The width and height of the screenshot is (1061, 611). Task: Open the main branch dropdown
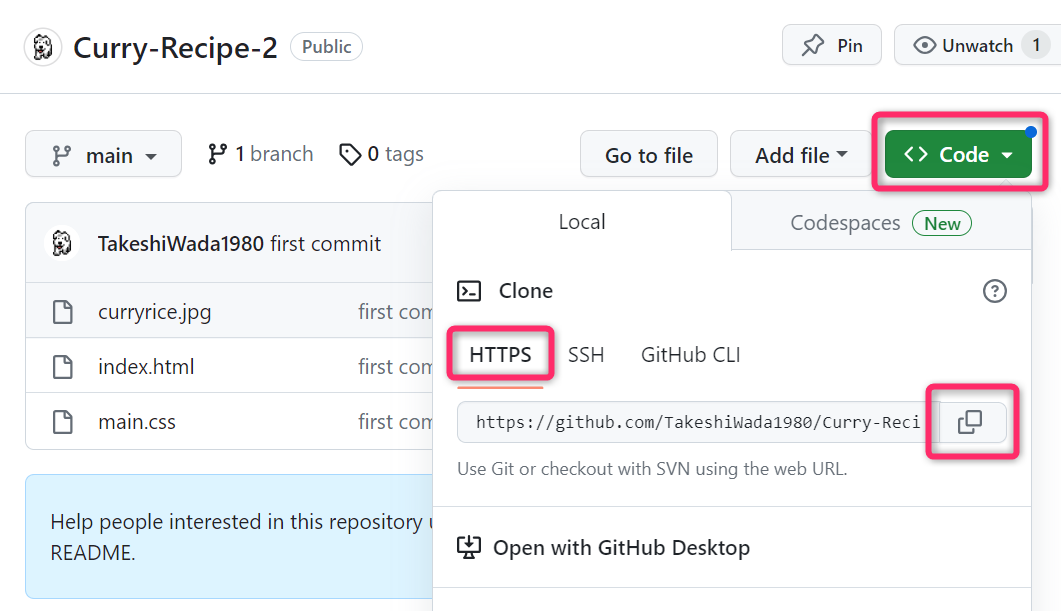coord(104,155)
